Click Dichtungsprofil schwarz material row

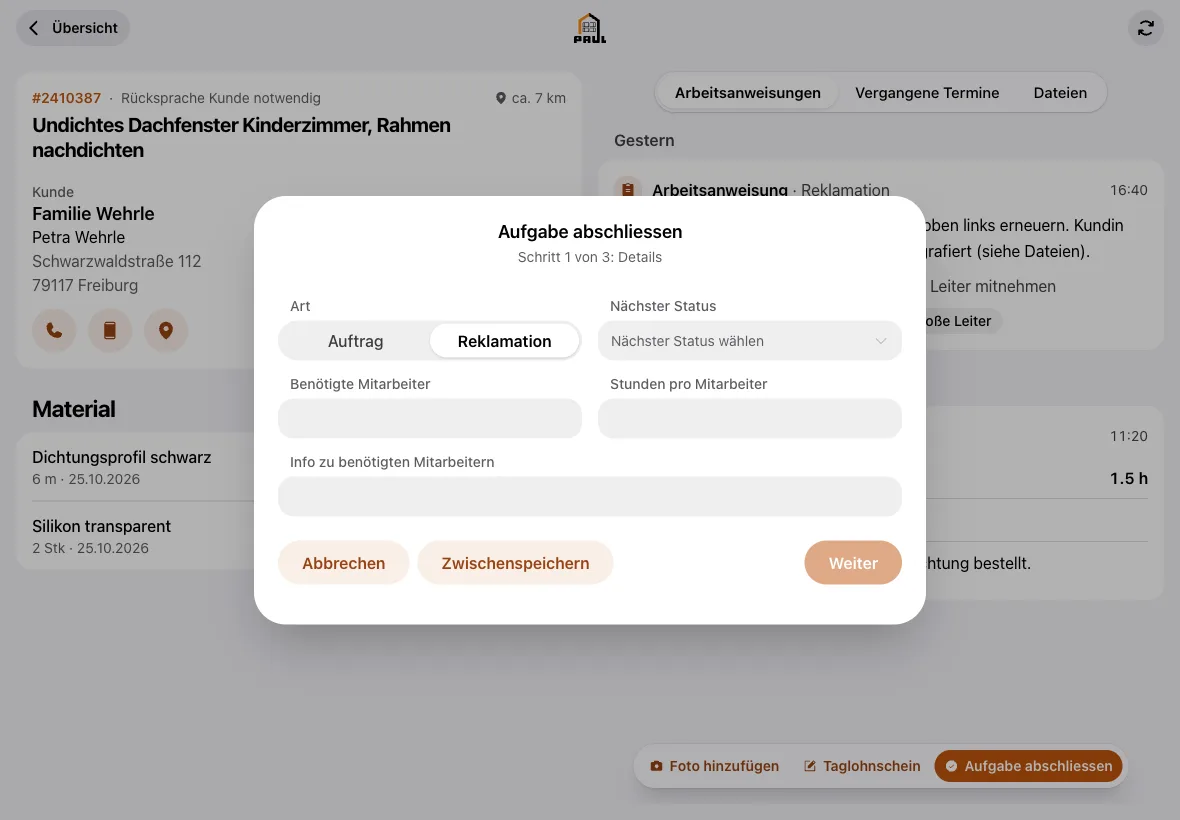[143, 467]
